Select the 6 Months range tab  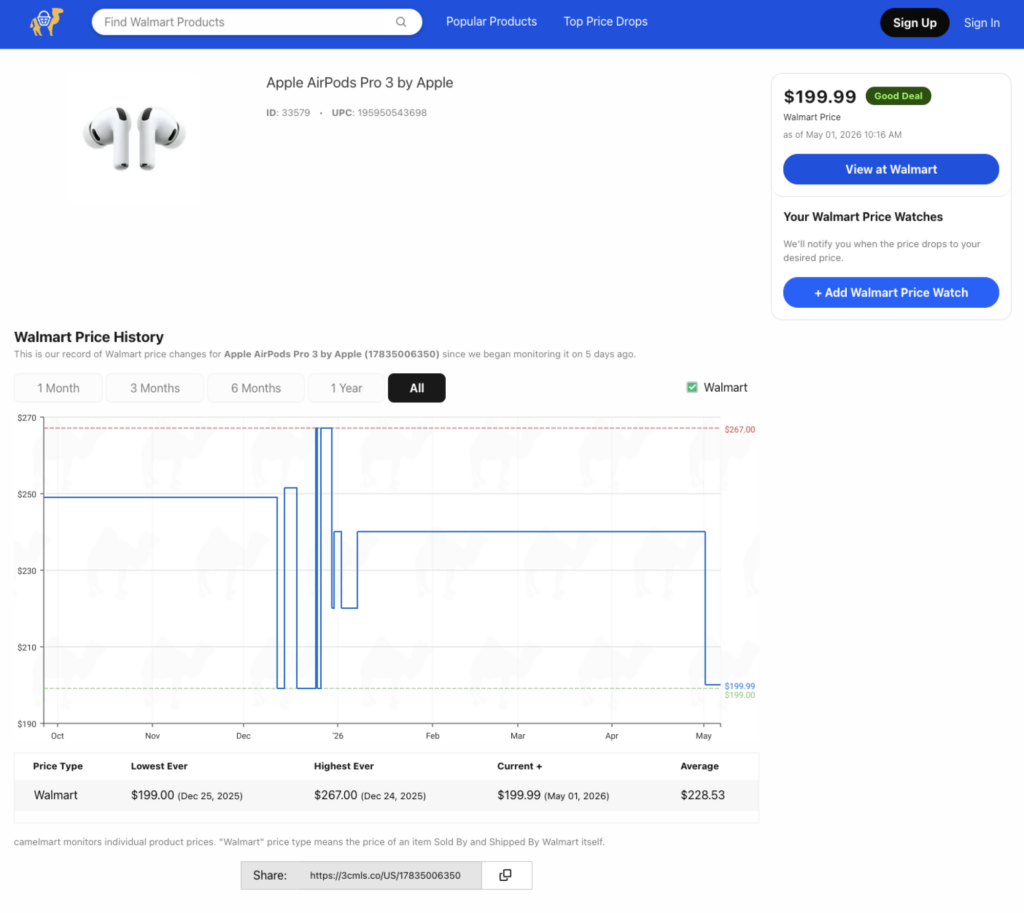pos(256,388)
